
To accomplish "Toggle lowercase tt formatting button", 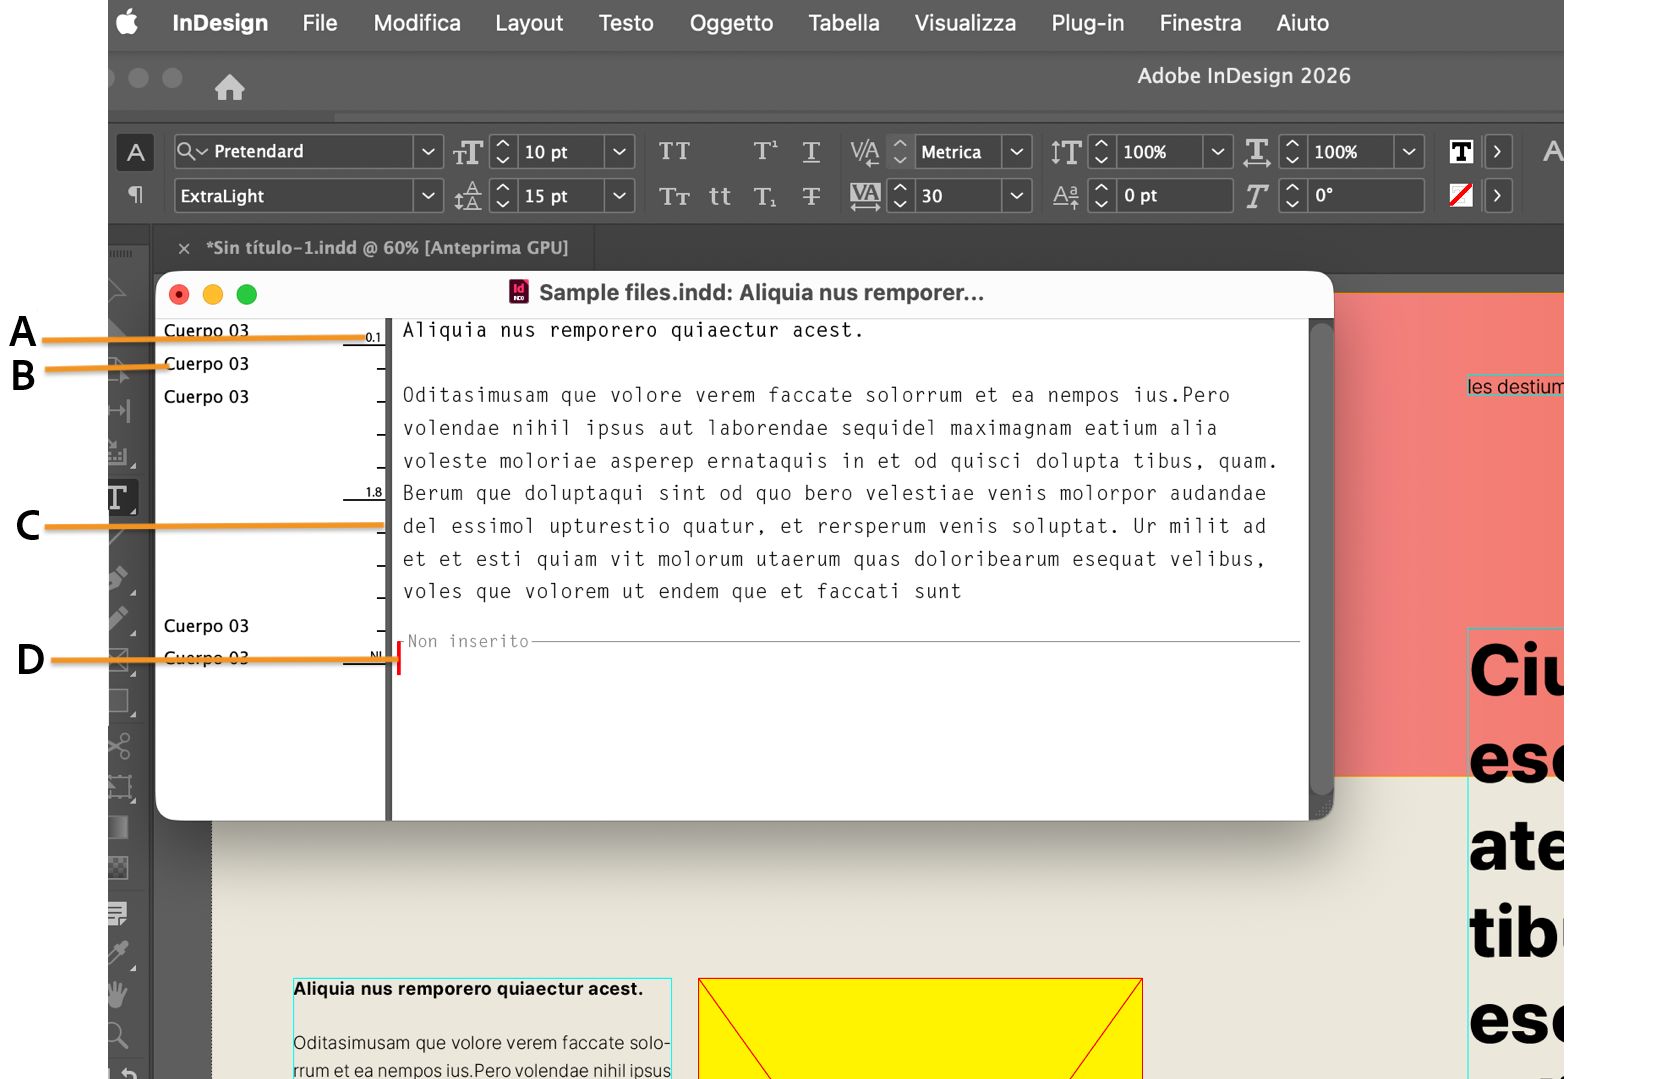I will (720, 196).
